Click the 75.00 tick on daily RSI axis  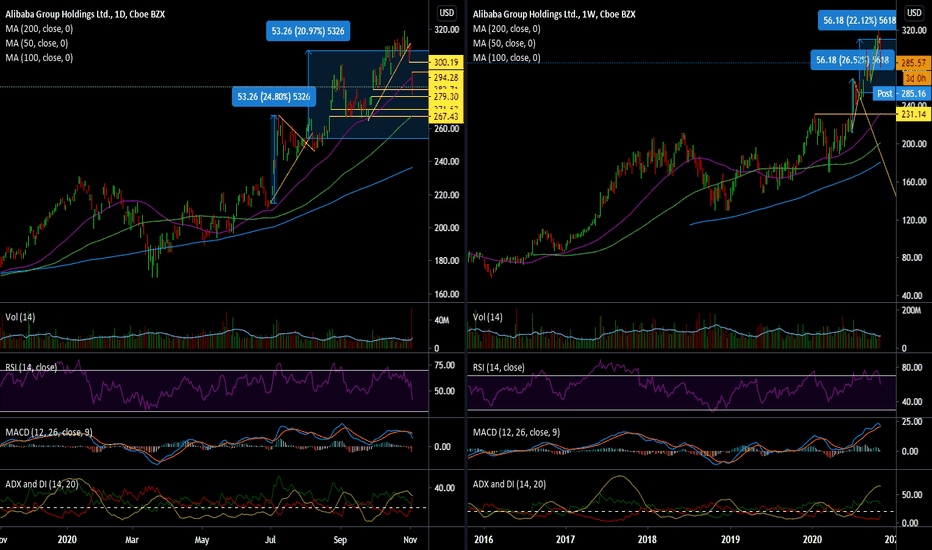[x=445, y=365]
